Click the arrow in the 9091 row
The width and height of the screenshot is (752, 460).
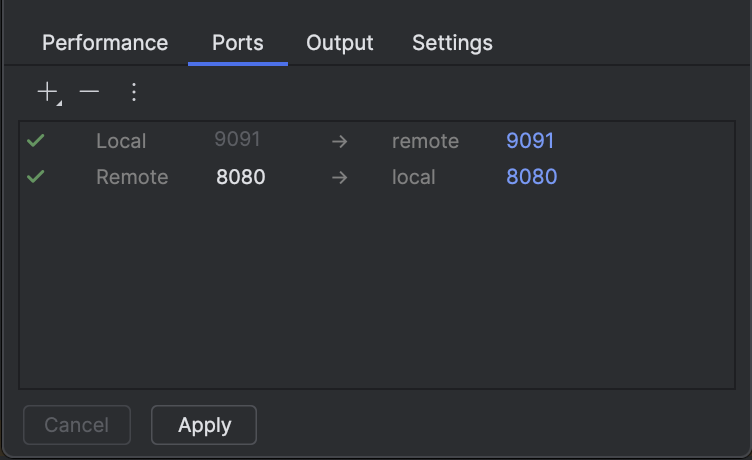point(340,141)
